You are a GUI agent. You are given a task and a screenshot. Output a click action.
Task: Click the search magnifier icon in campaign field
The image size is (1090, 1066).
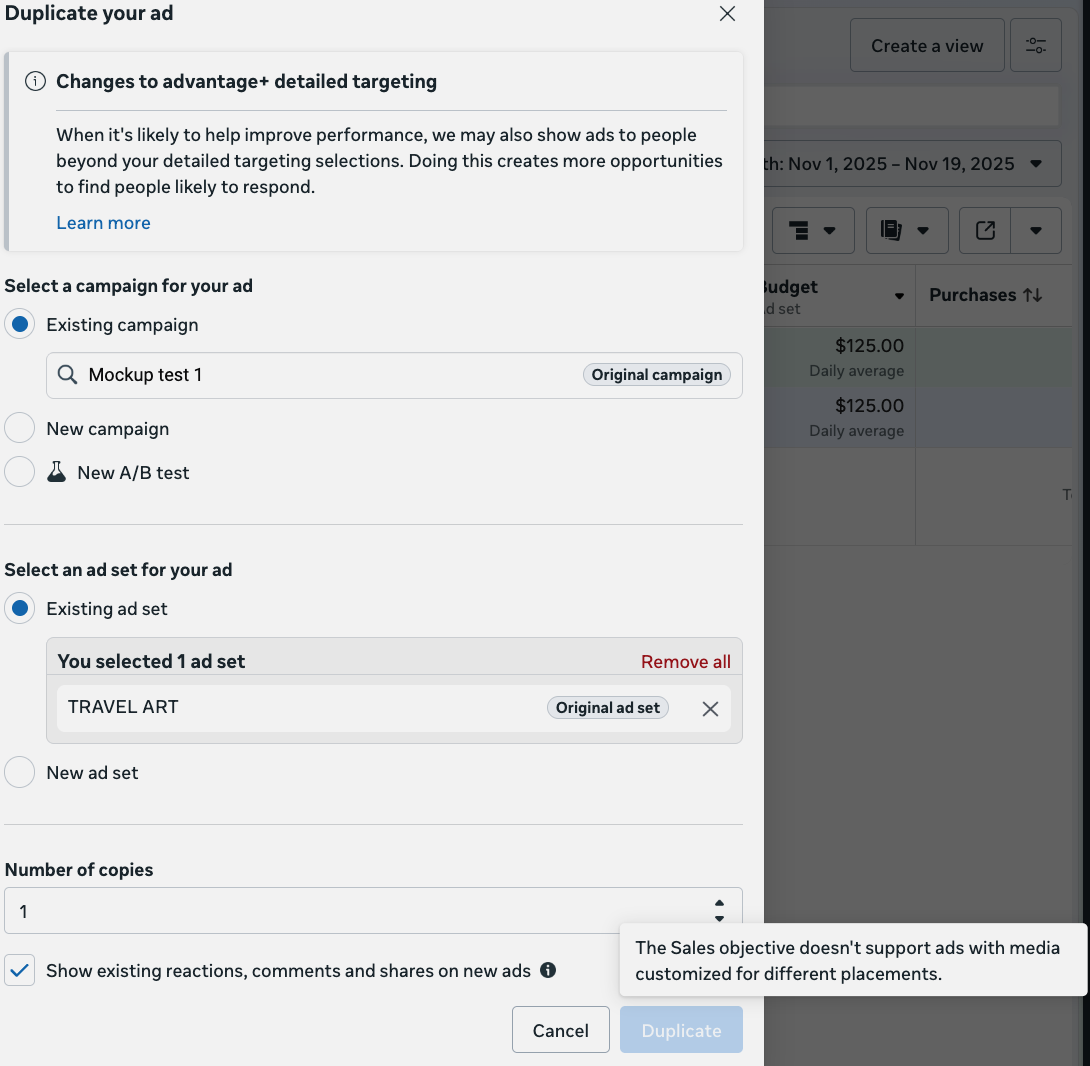click(67, 375)
